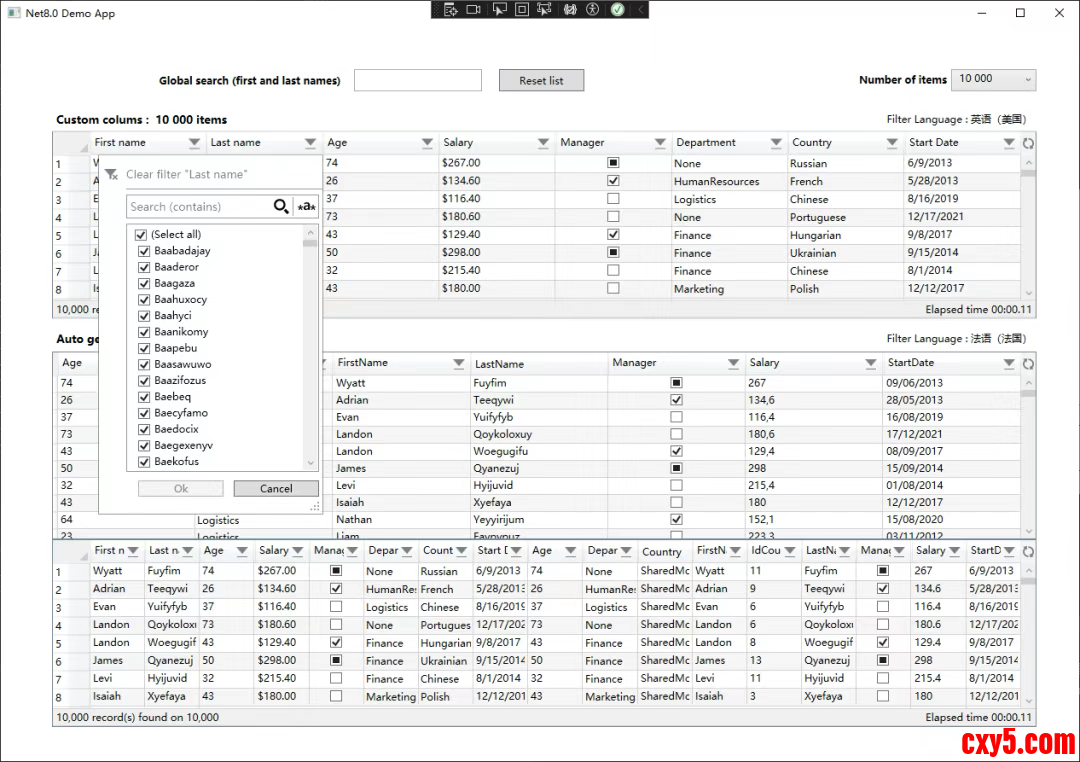Click the camera icon in debug toolbar
The height and width of the screenshot is (762, 1080).
473,10
